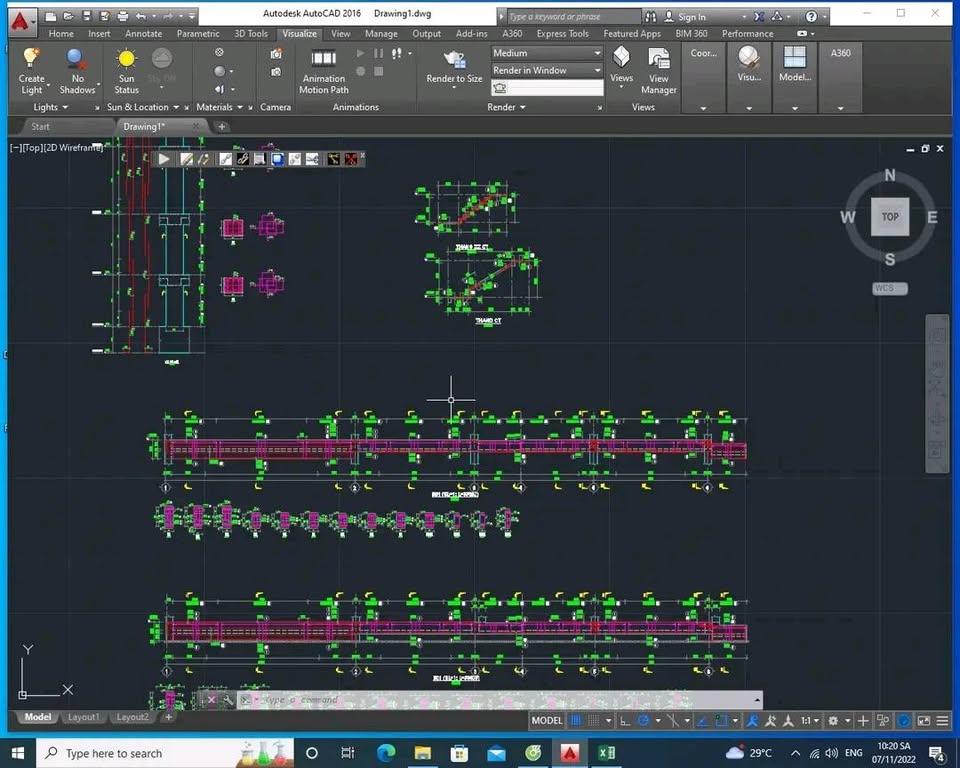Switch to the Annotate ribbon tab

[143, 34]
